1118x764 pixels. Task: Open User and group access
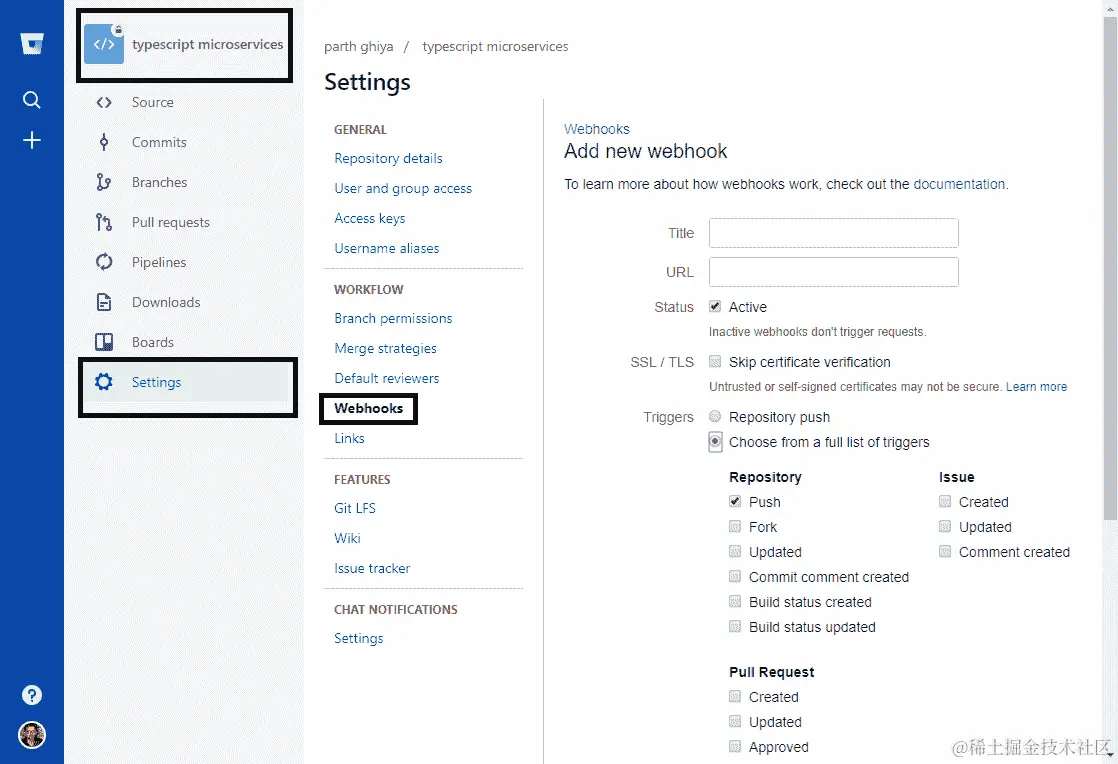point(403,188)
